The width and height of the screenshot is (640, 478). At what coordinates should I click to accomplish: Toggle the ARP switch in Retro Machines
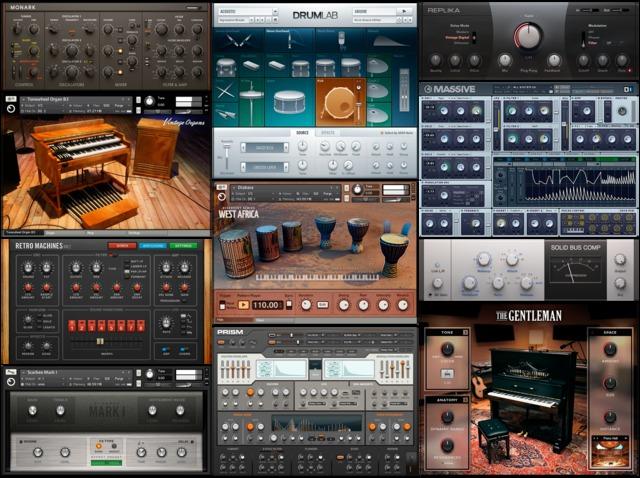point(166,349)
